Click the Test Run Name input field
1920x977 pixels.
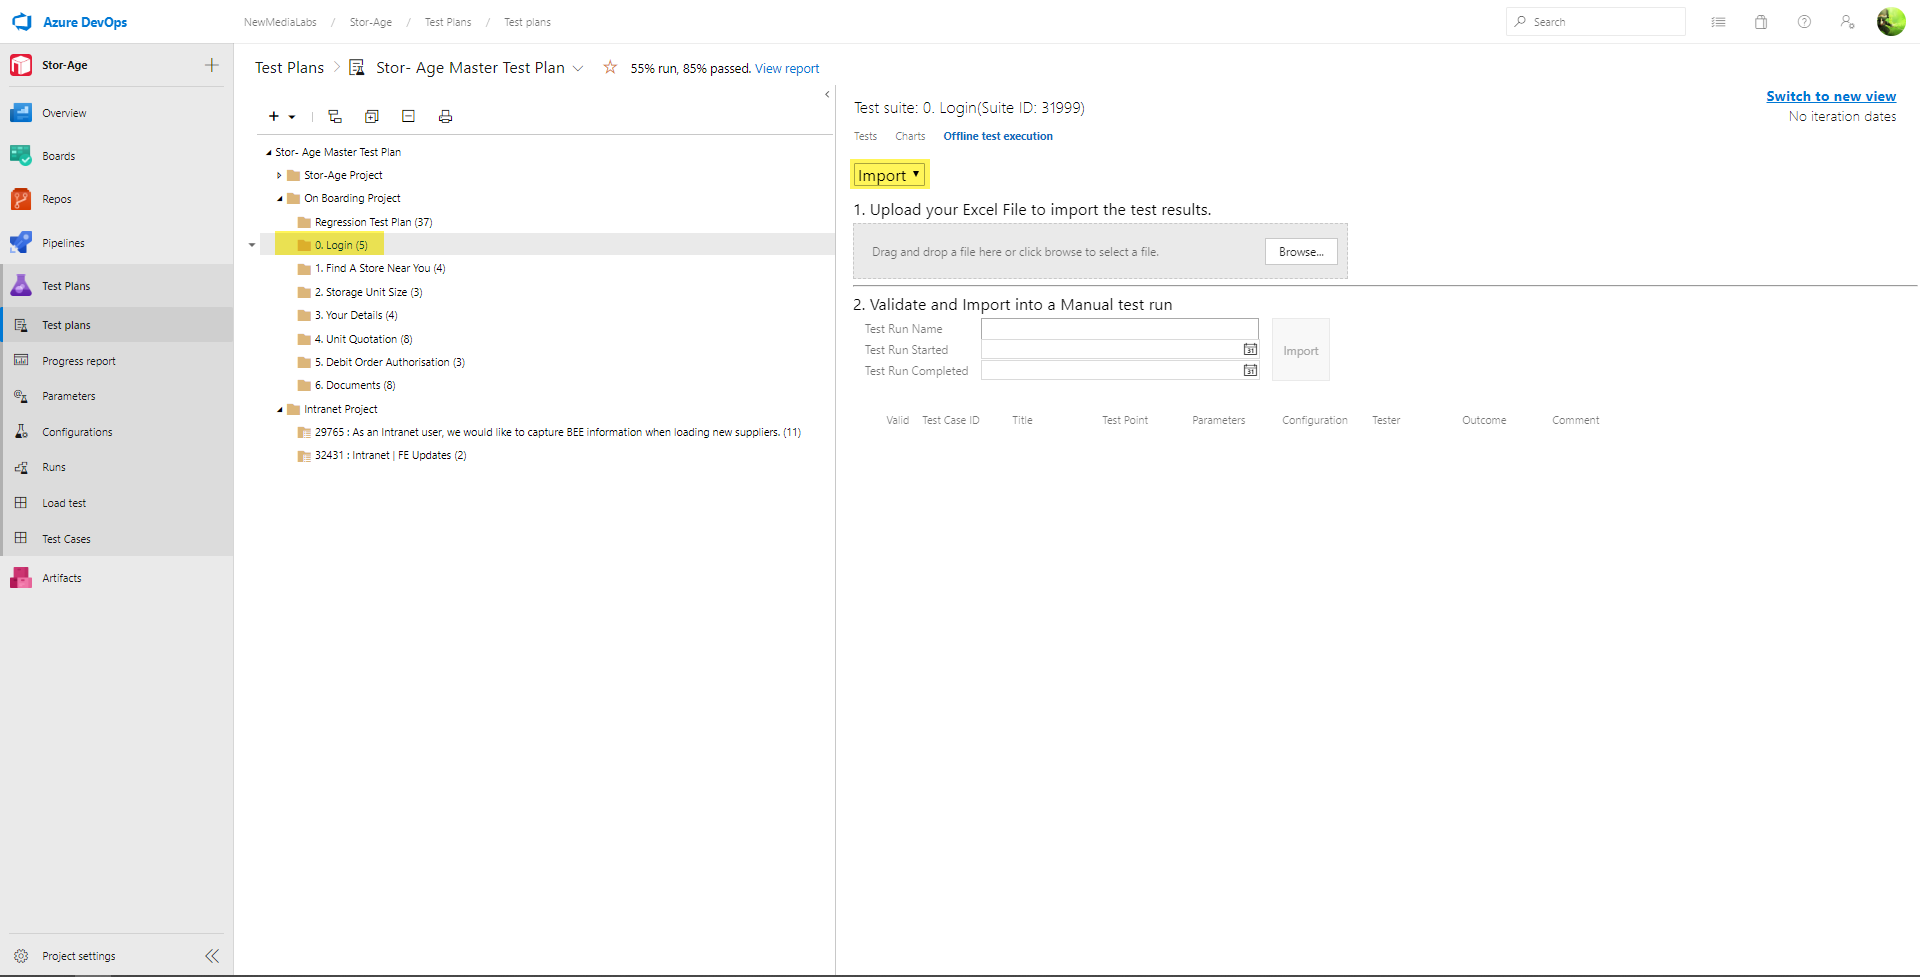tap(1120, 328)
